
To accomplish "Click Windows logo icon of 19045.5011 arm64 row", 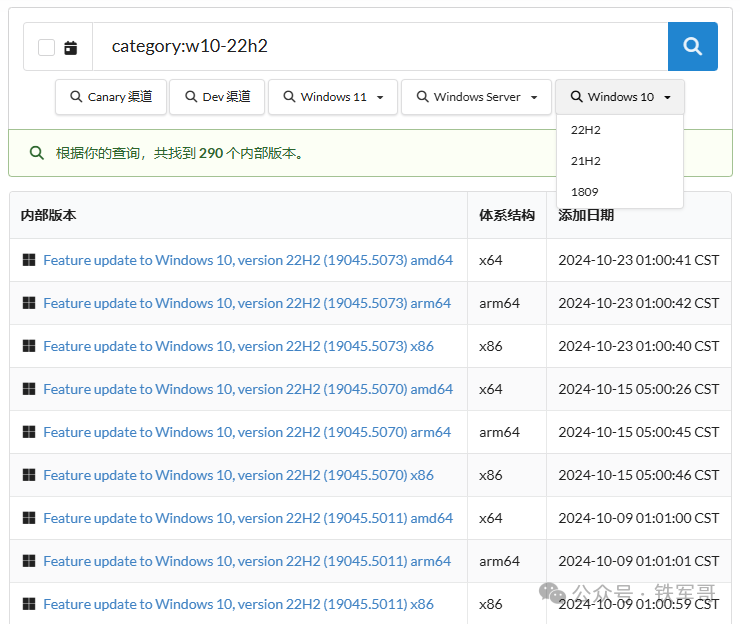I will (29, 561).
